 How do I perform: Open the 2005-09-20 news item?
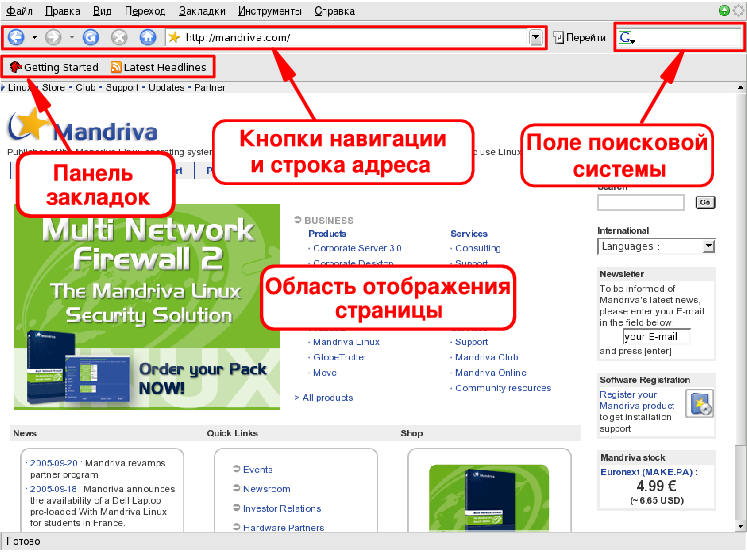(53, 463)
